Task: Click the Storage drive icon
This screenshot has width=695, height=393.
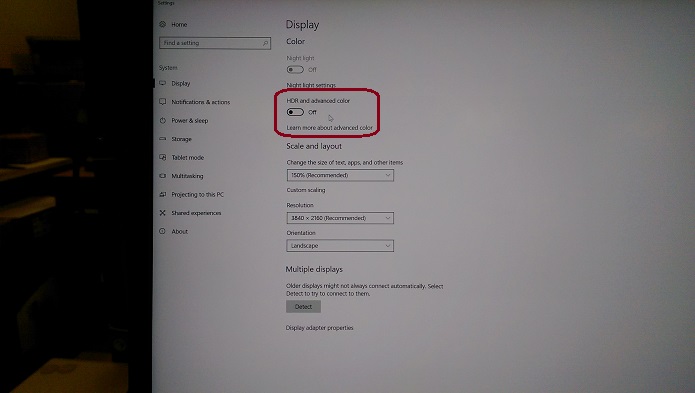Action: click(x=163, y=139)
